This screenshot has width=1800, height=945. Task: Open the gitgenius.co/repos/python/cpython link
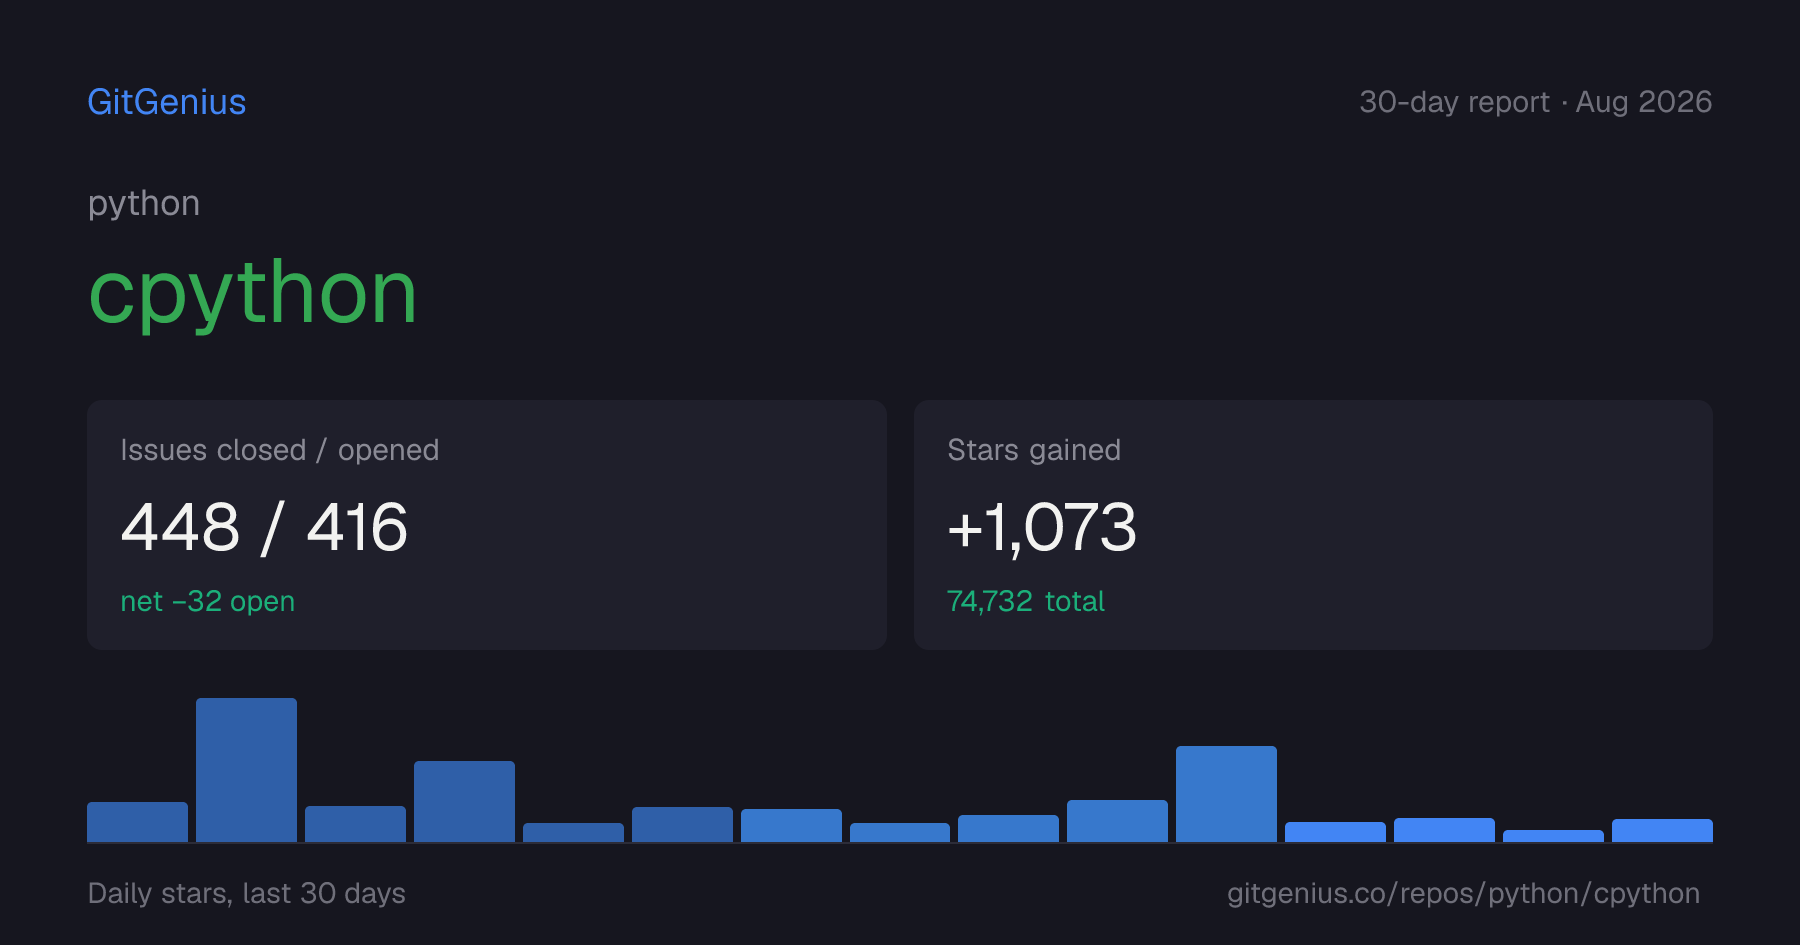tap(1463, 893)
